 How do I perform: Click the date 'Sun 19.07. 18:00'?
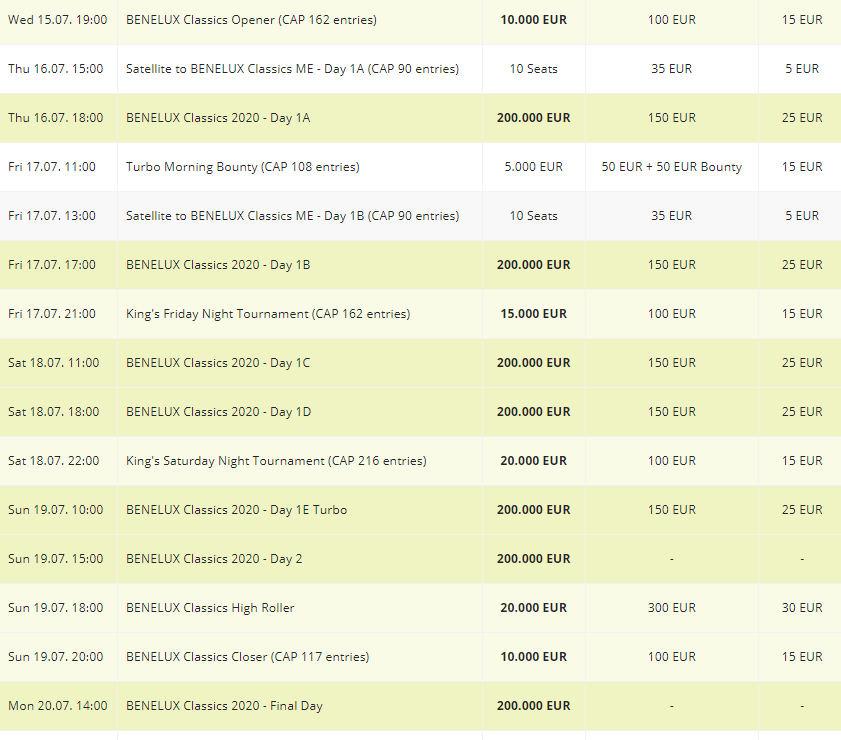[56, 608]
